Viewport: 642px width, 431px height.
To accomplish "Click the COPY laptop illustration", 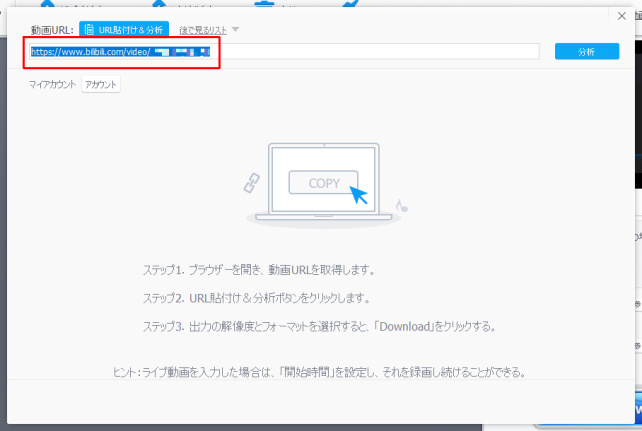I will tap(323, 185).
